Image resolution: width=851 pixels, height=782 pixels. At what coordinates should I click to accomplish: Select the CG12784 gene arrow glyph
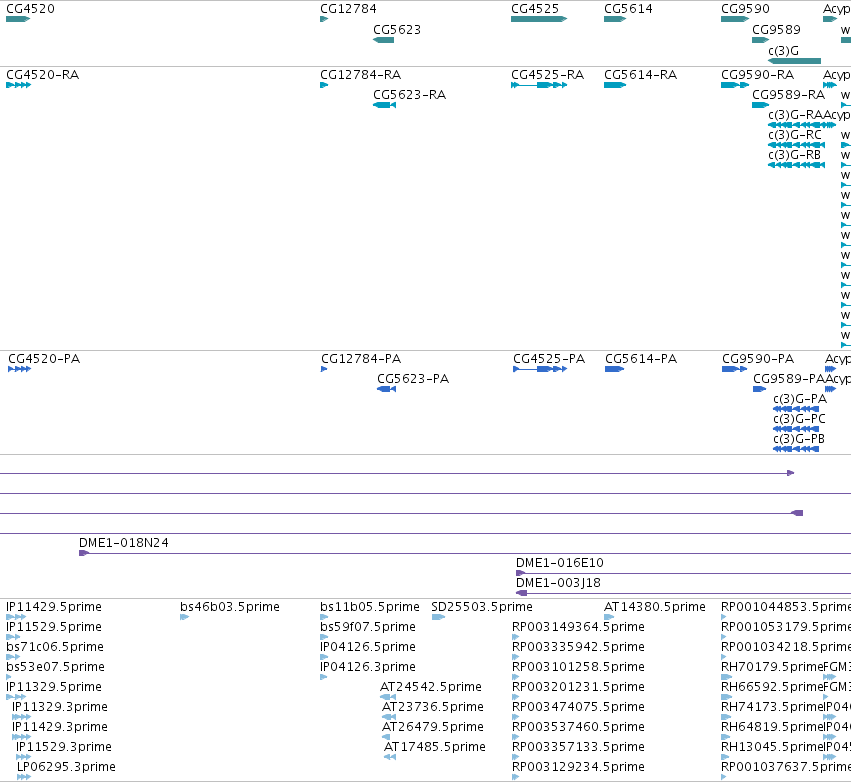pyautogui.click(x=324, y=19)
